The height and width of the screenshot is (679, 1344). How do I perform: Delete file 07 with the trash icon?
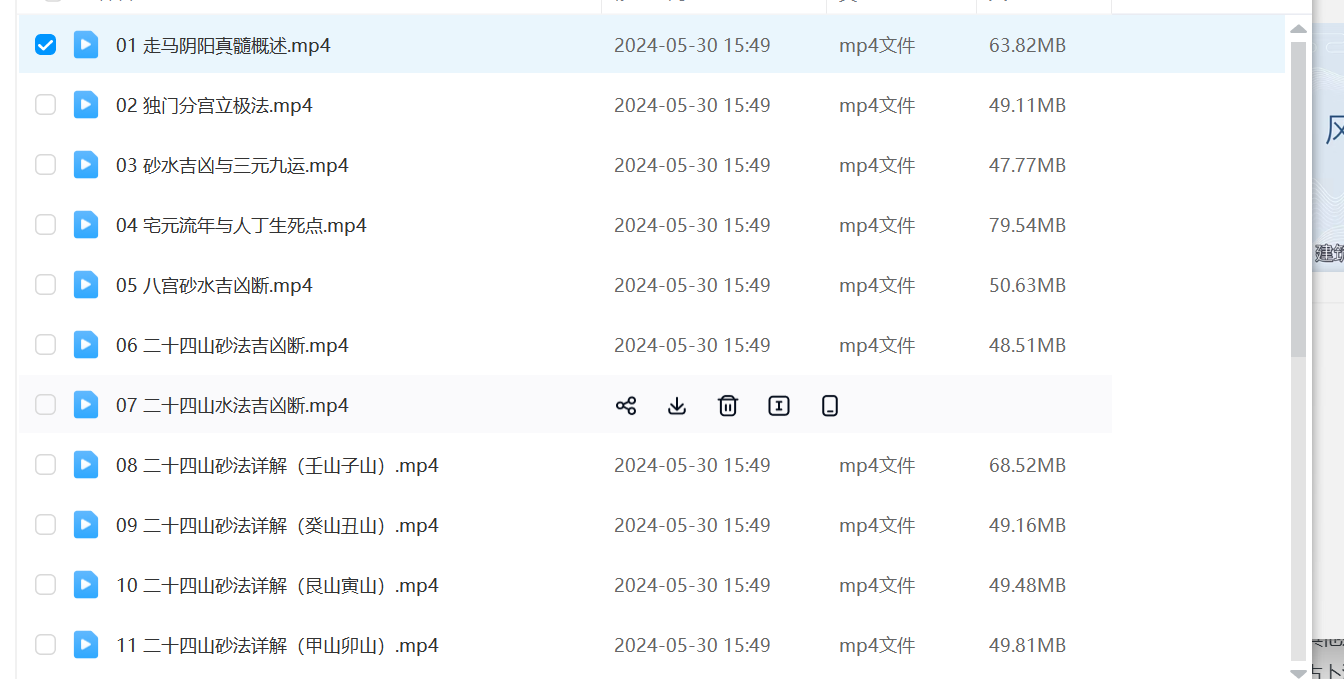coord(728,405)
